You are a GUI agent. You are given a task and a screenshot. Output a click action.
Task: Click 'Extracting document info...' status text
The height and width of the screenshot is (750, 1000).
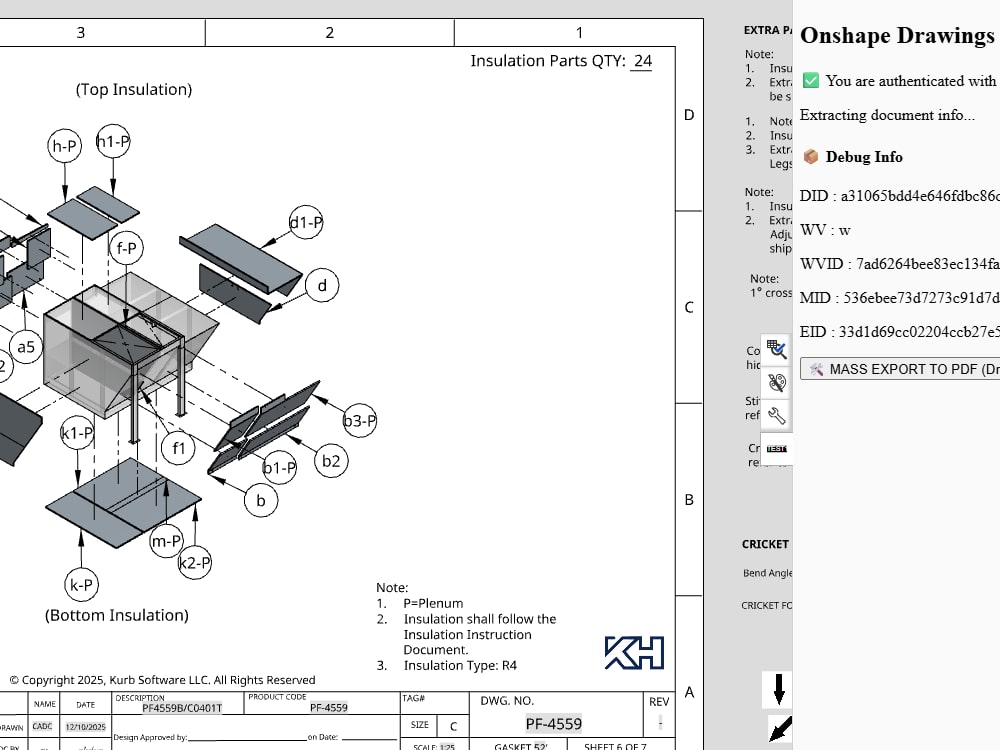coord(887,115)
